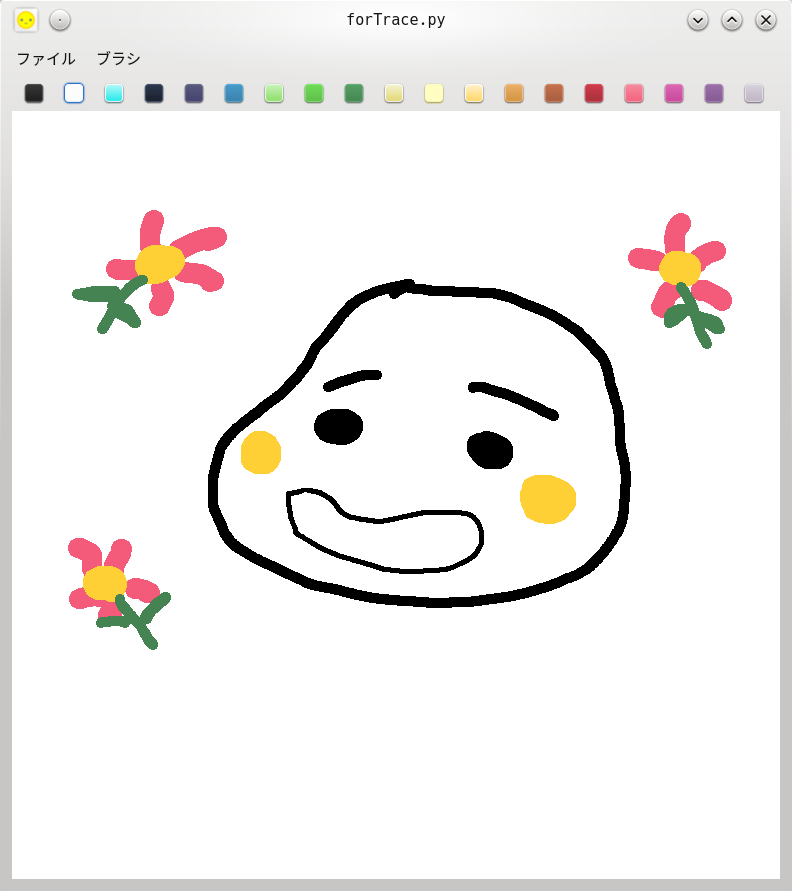Pick the khaki yellow color swatch
Viewport: 792px width, 891px height.
pyautogui.click(x=394, y=93)
